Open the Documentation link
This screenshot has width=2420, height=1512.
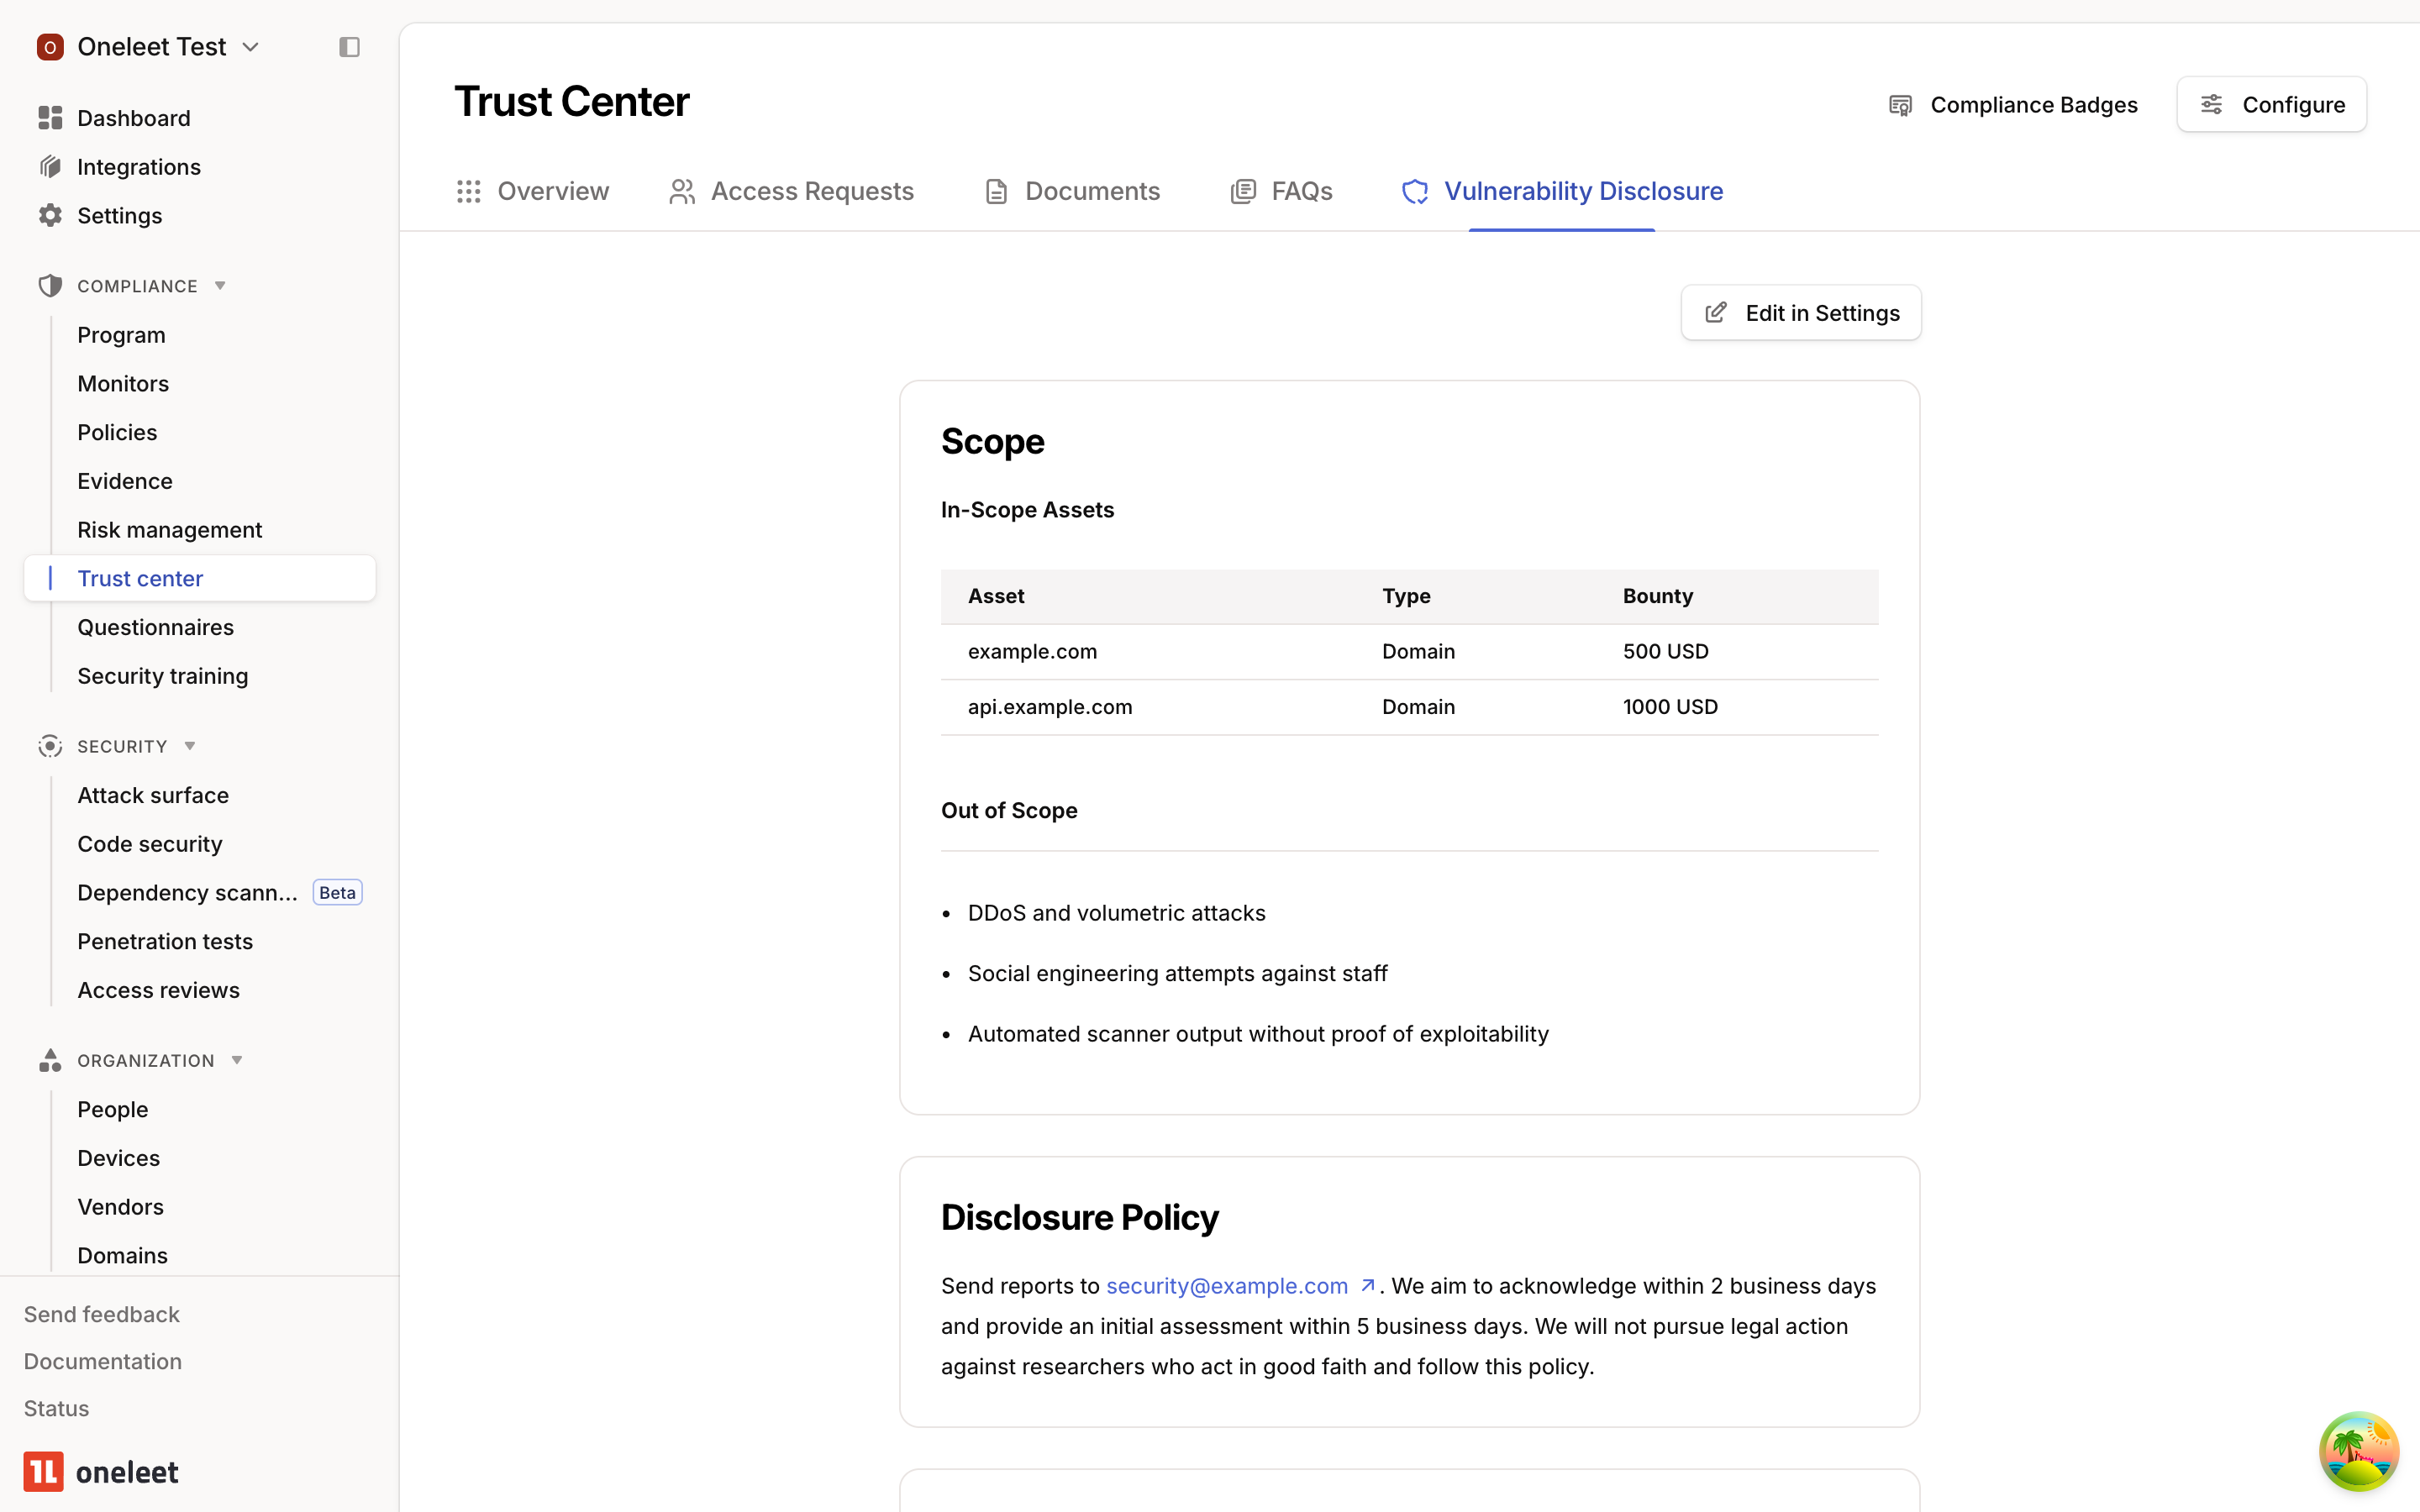tap(103, 1361)
